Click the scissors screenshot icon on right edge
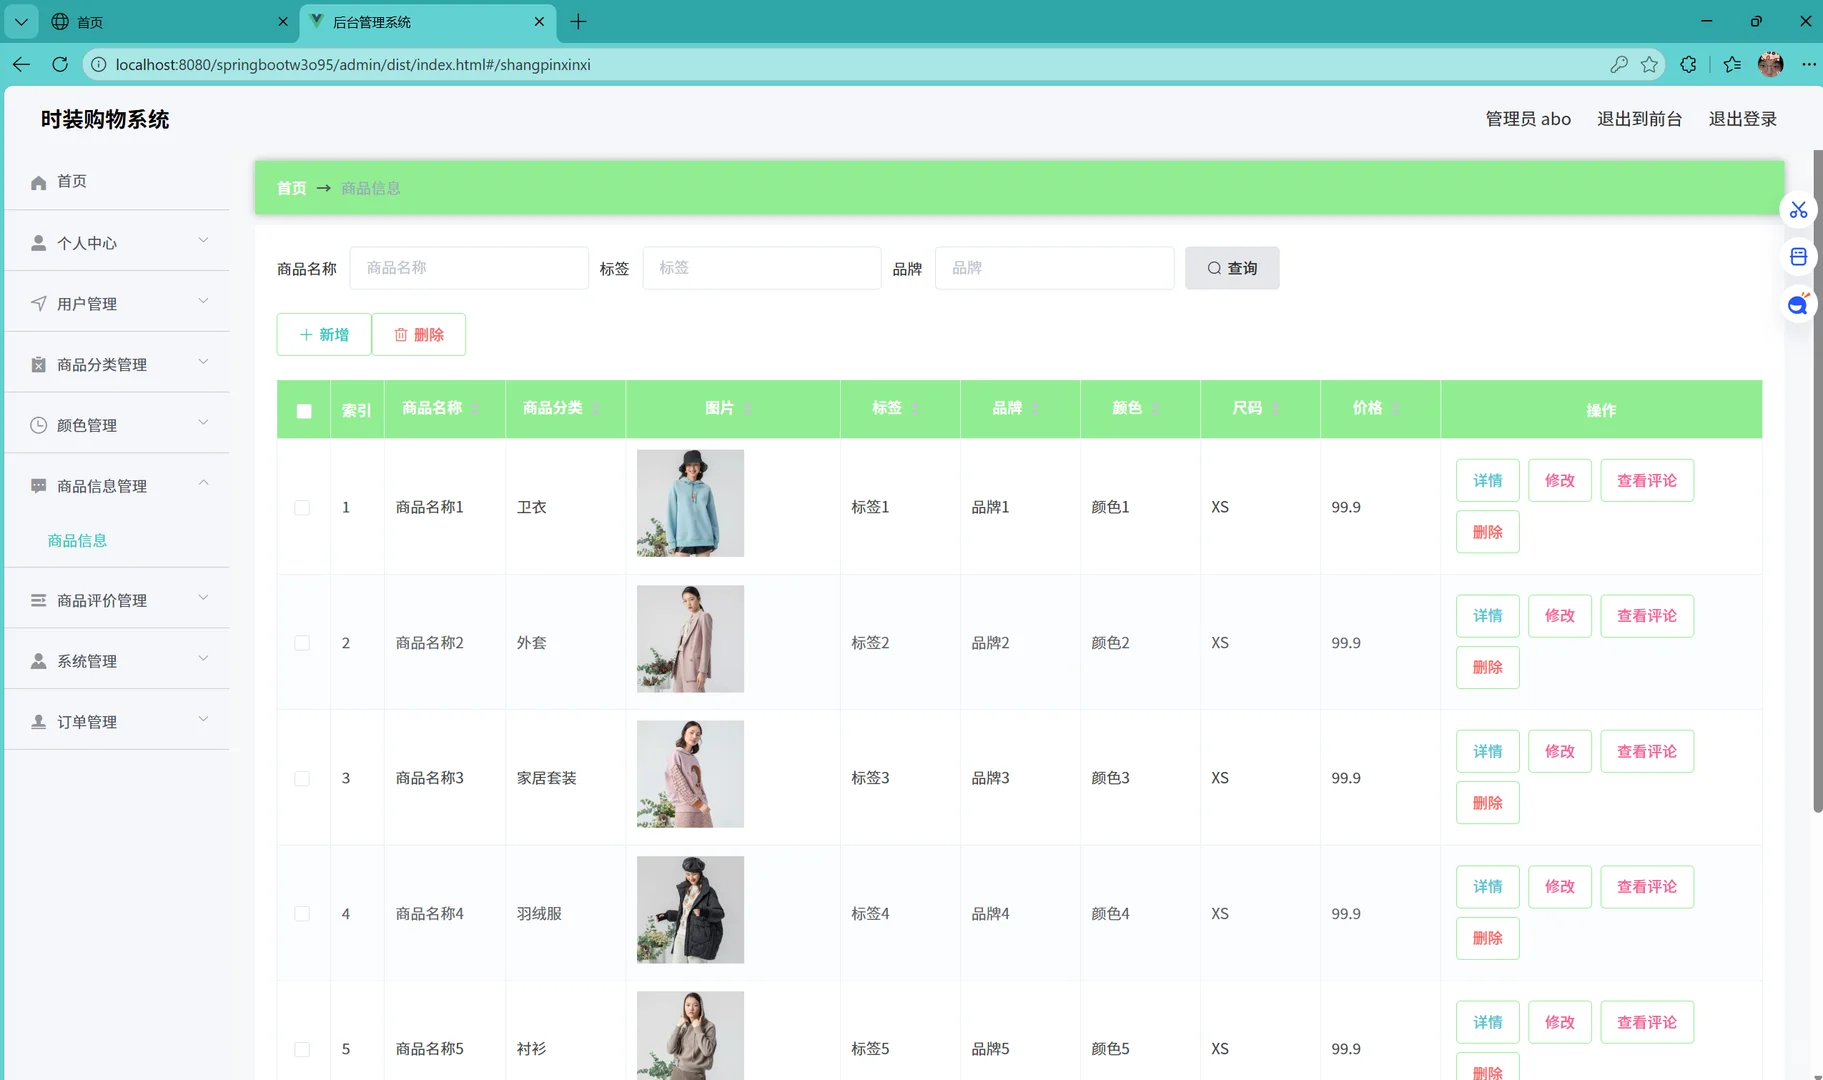Image resolution: width=1823 pixels, height=1080 pixels. click(1798, 210)
